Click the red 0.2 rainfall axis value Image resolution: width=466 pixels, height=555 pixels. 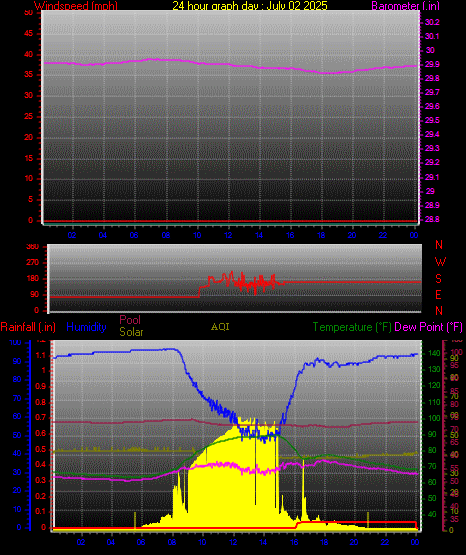pos(41,496)
